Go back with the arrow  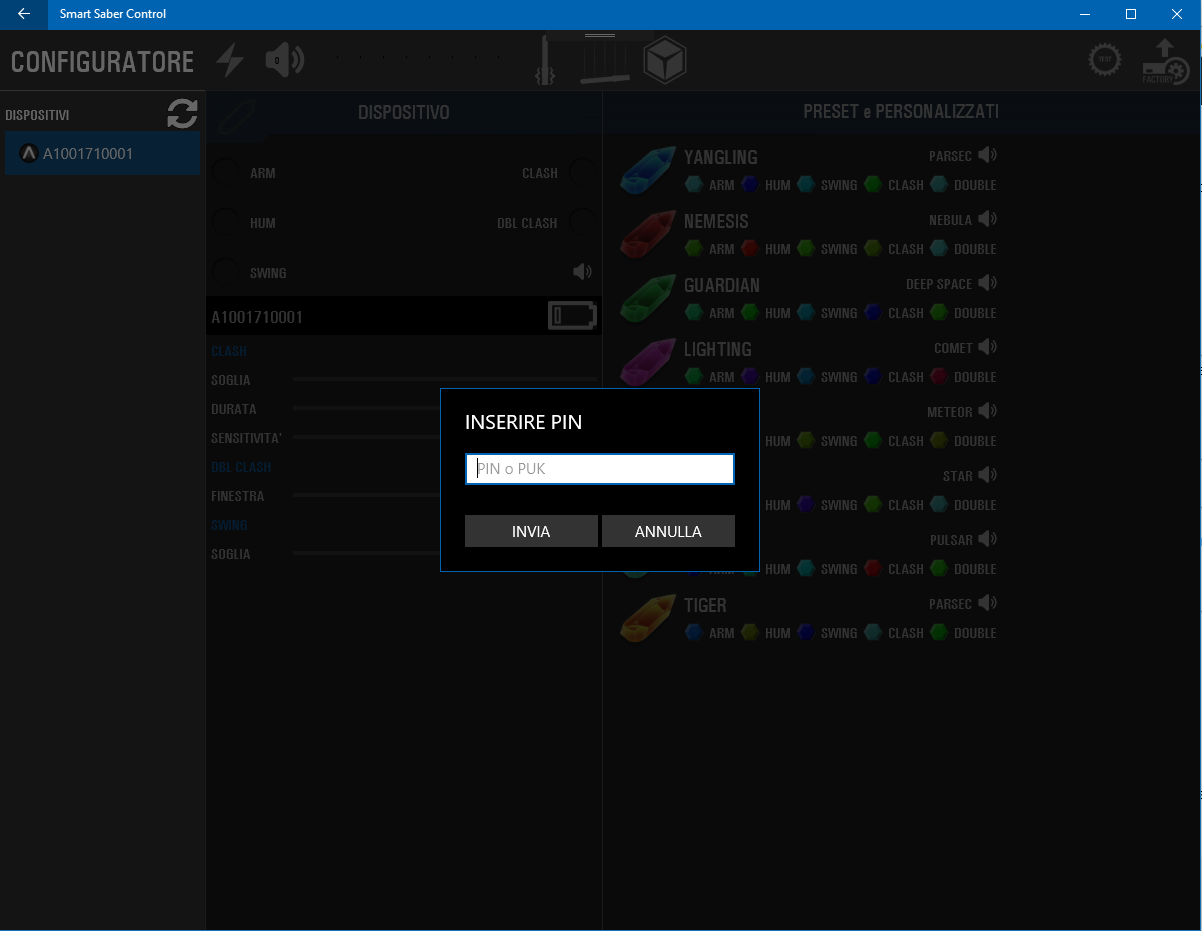tap(24, 14)
